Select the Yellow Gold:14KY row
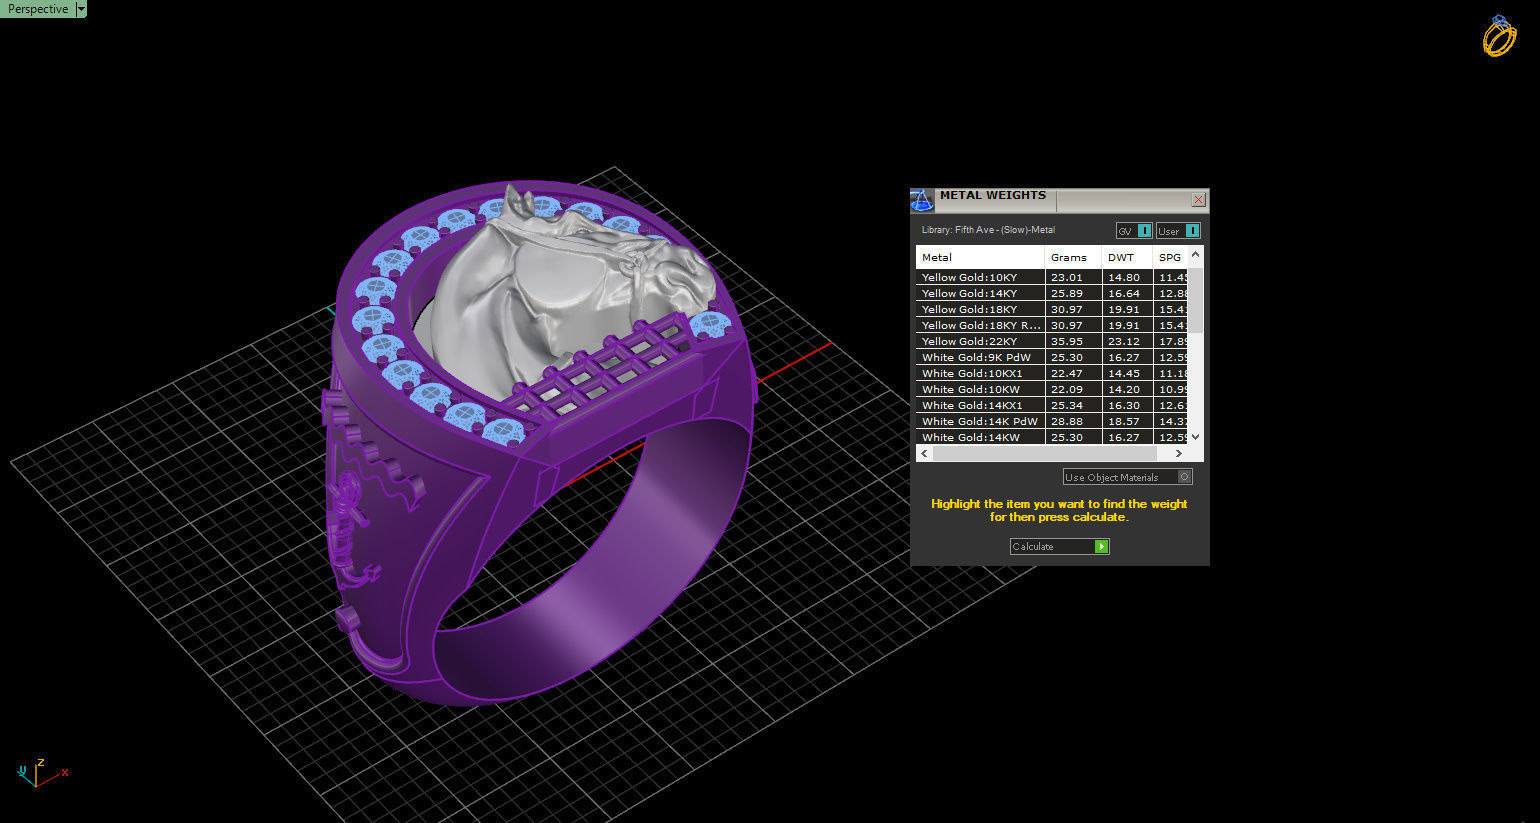 pos(1052,293)
